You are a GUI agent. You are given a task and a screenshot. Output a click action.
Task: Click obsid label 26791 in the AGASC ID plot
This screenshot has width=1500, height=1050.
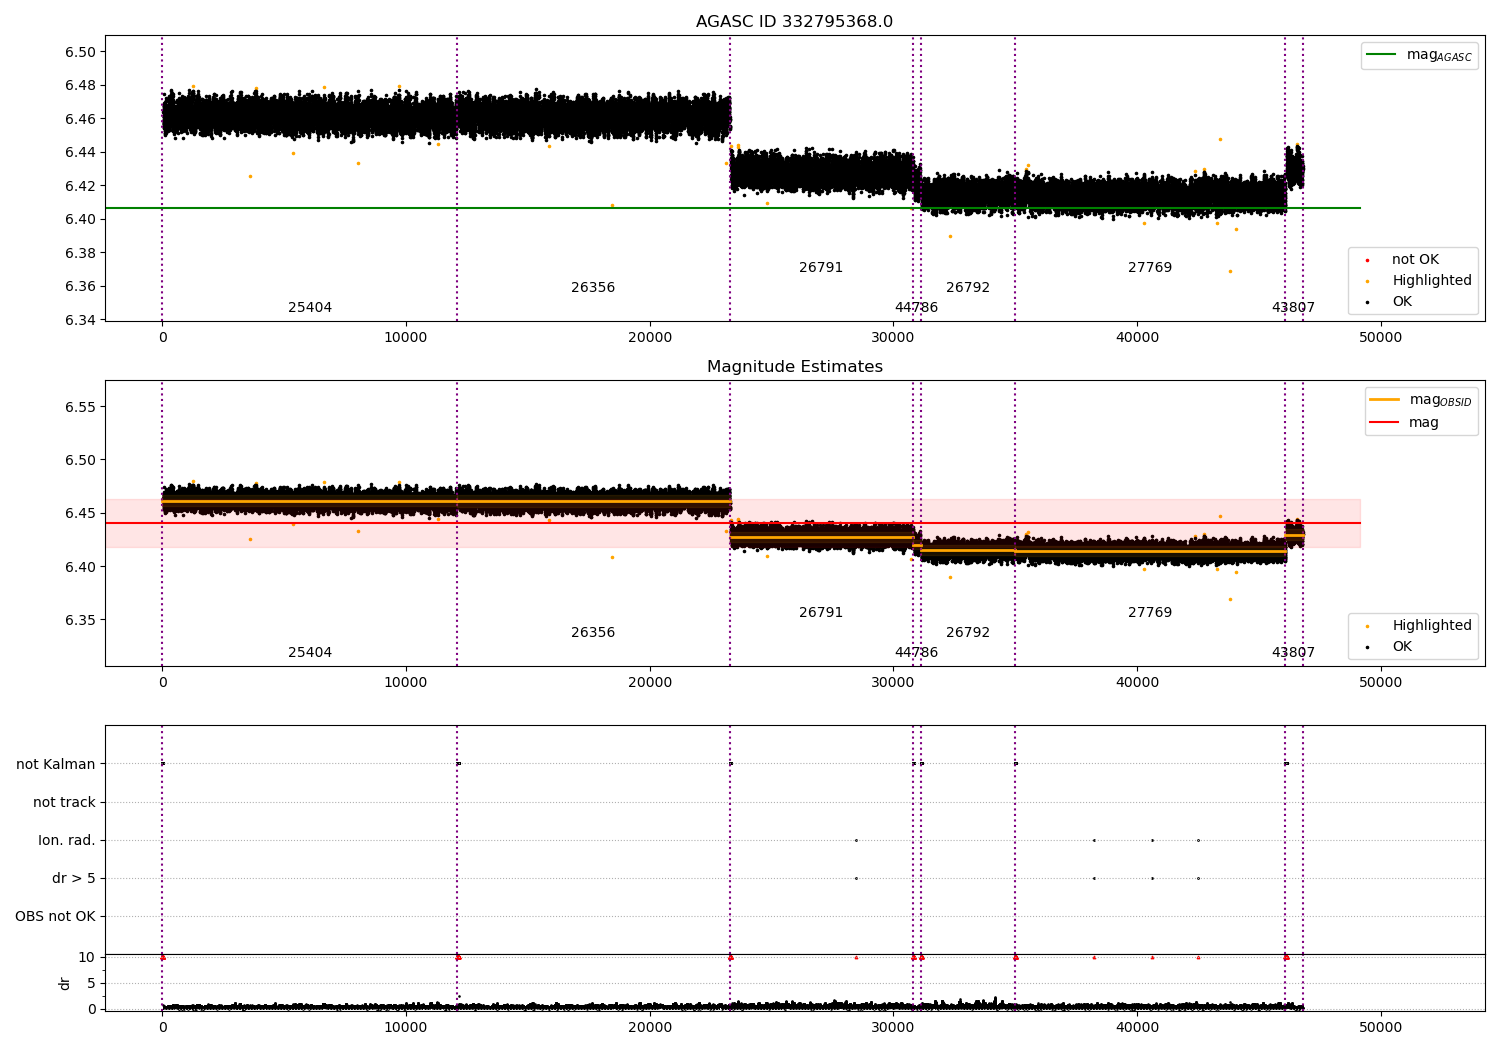821,267
